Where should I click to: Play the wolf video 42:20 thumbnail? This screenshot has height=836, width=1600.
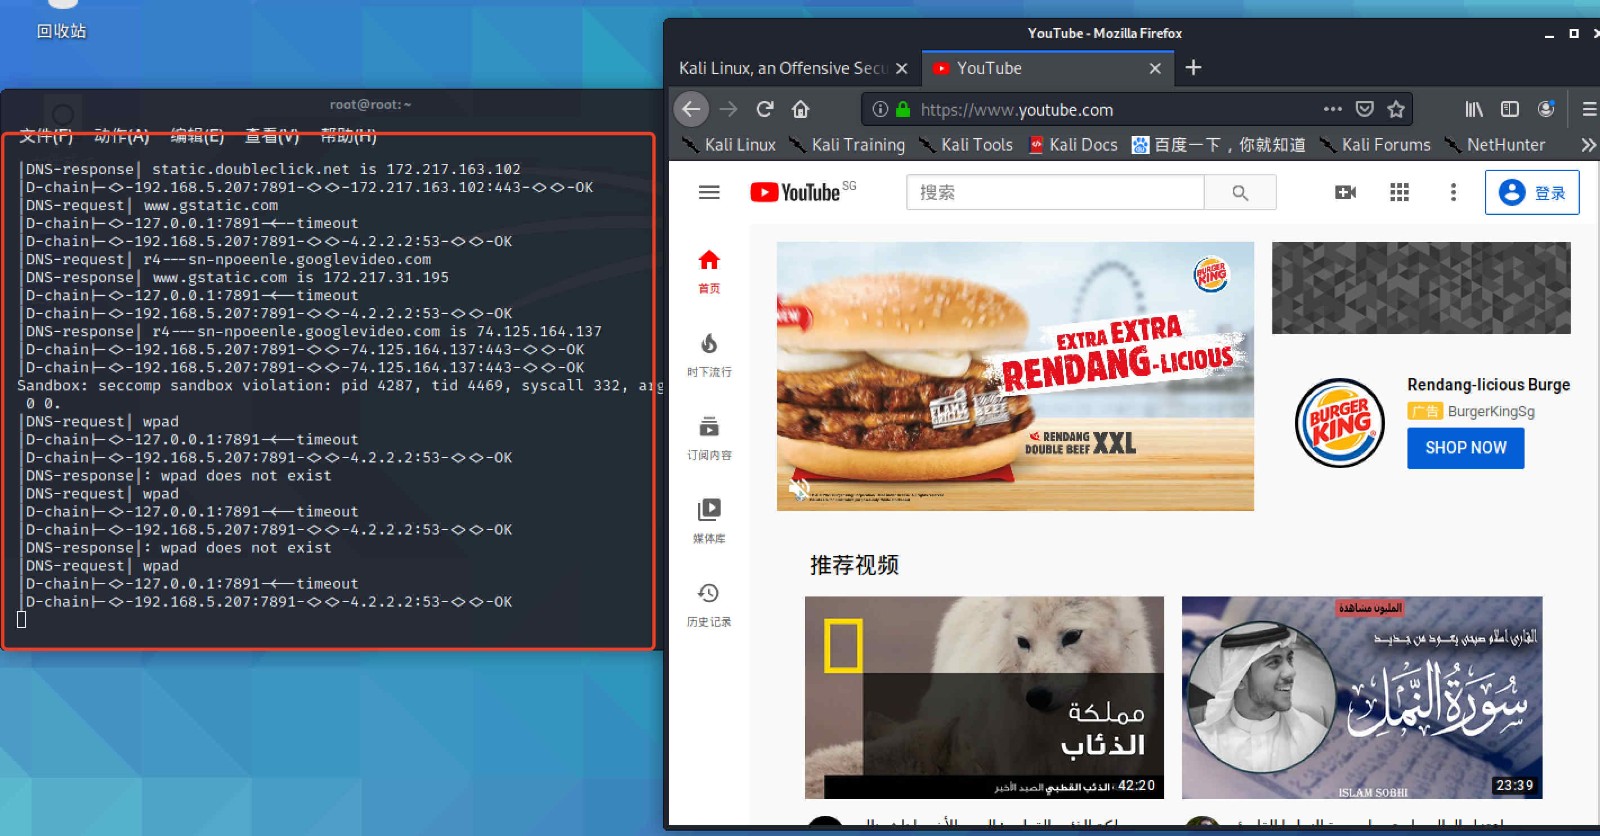(x=984, y=697)
